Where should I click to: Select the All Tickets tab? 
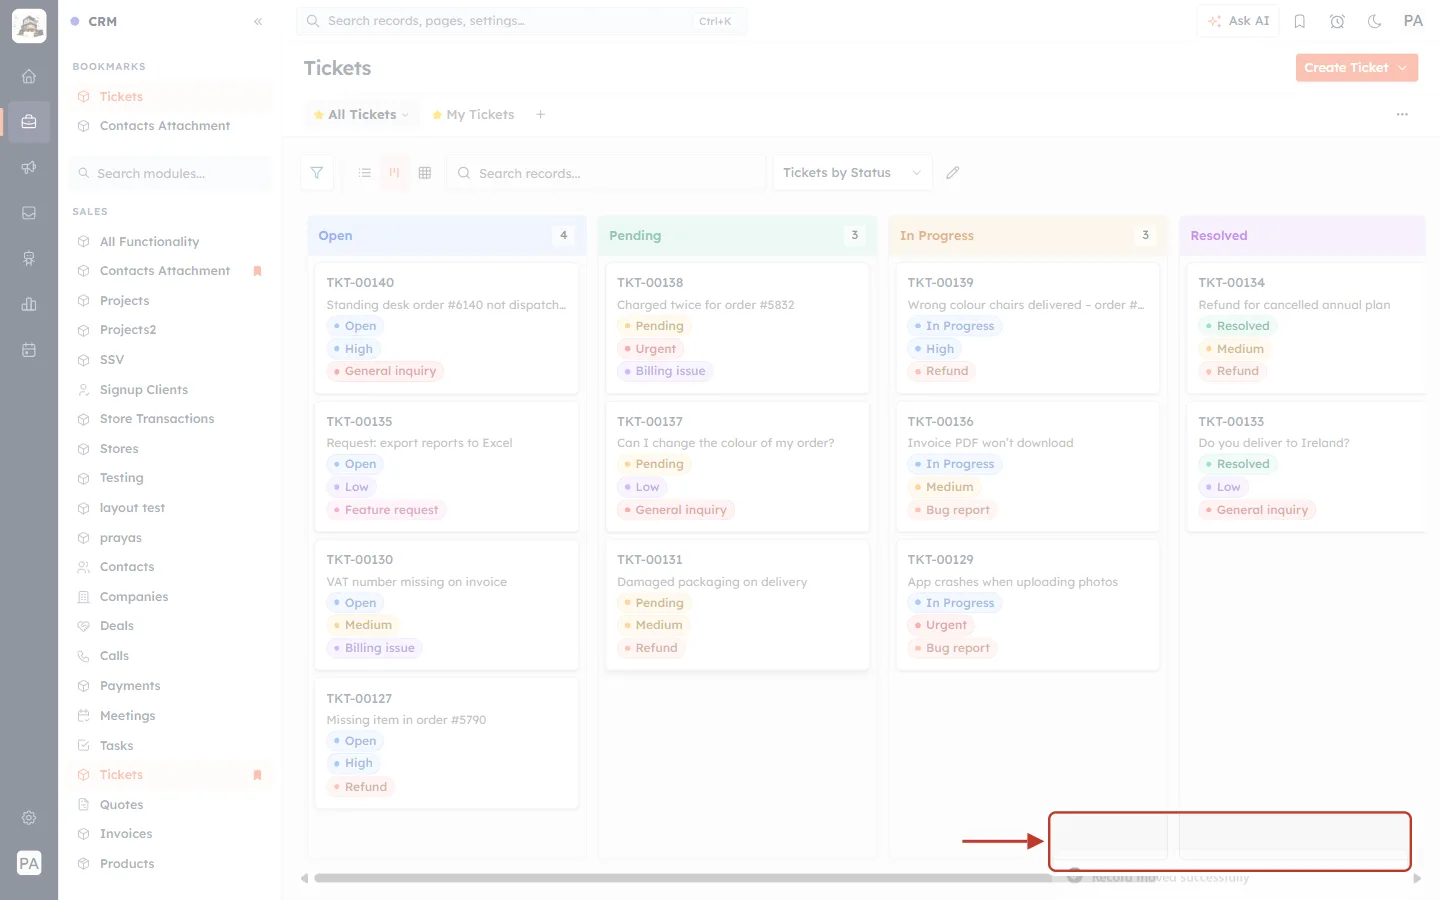pyautogui.click(x=361, y=115)
